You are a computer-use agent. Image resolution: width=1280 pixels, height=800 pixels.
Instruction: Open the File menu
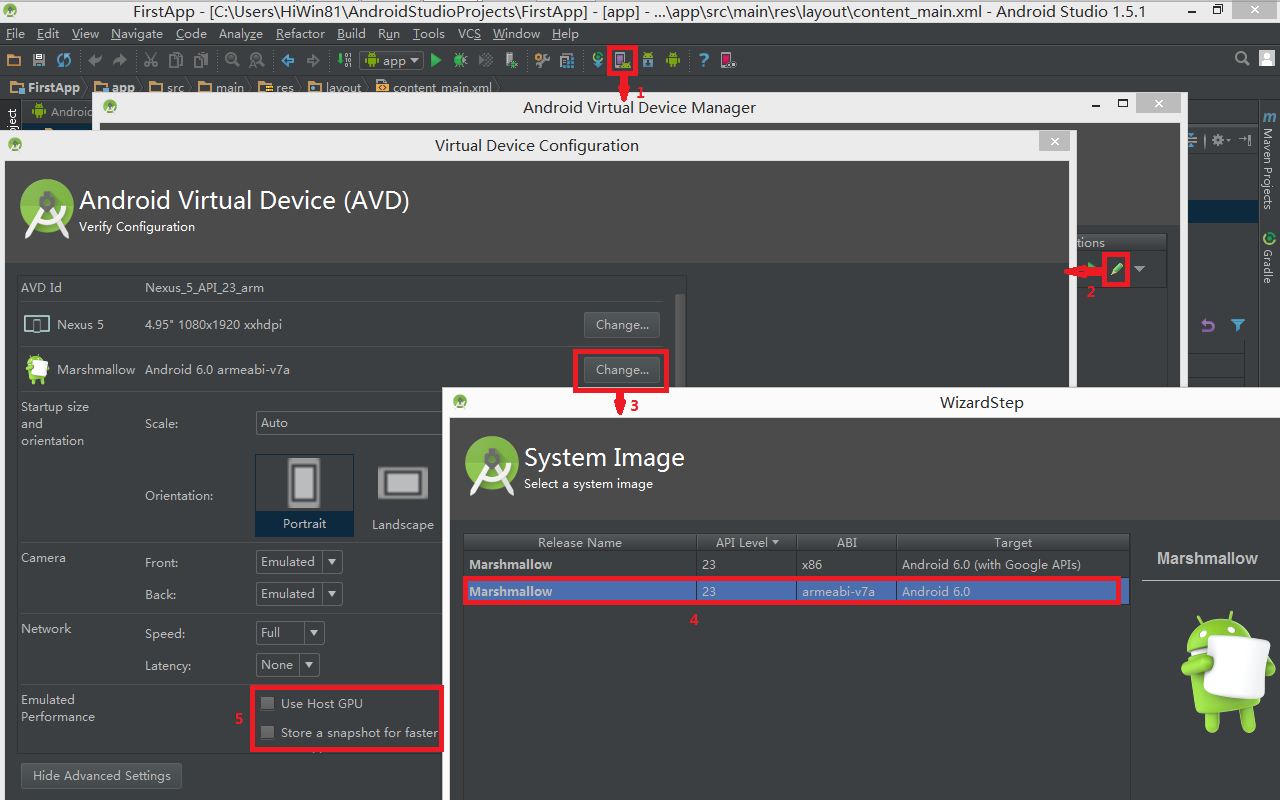click(15, 33)
